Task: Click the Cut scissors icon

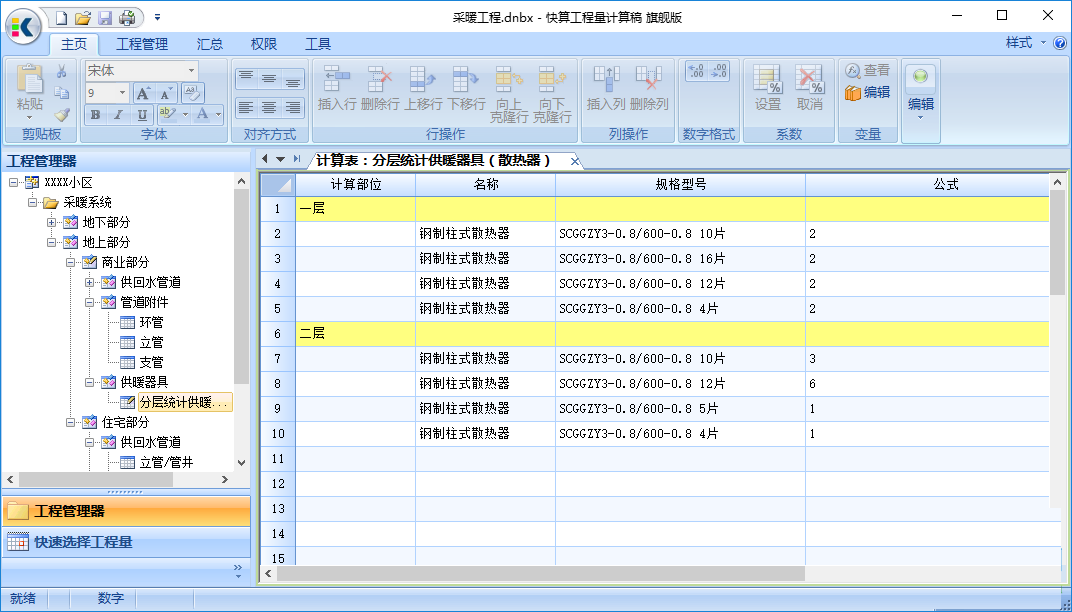Action: [62, 71]
